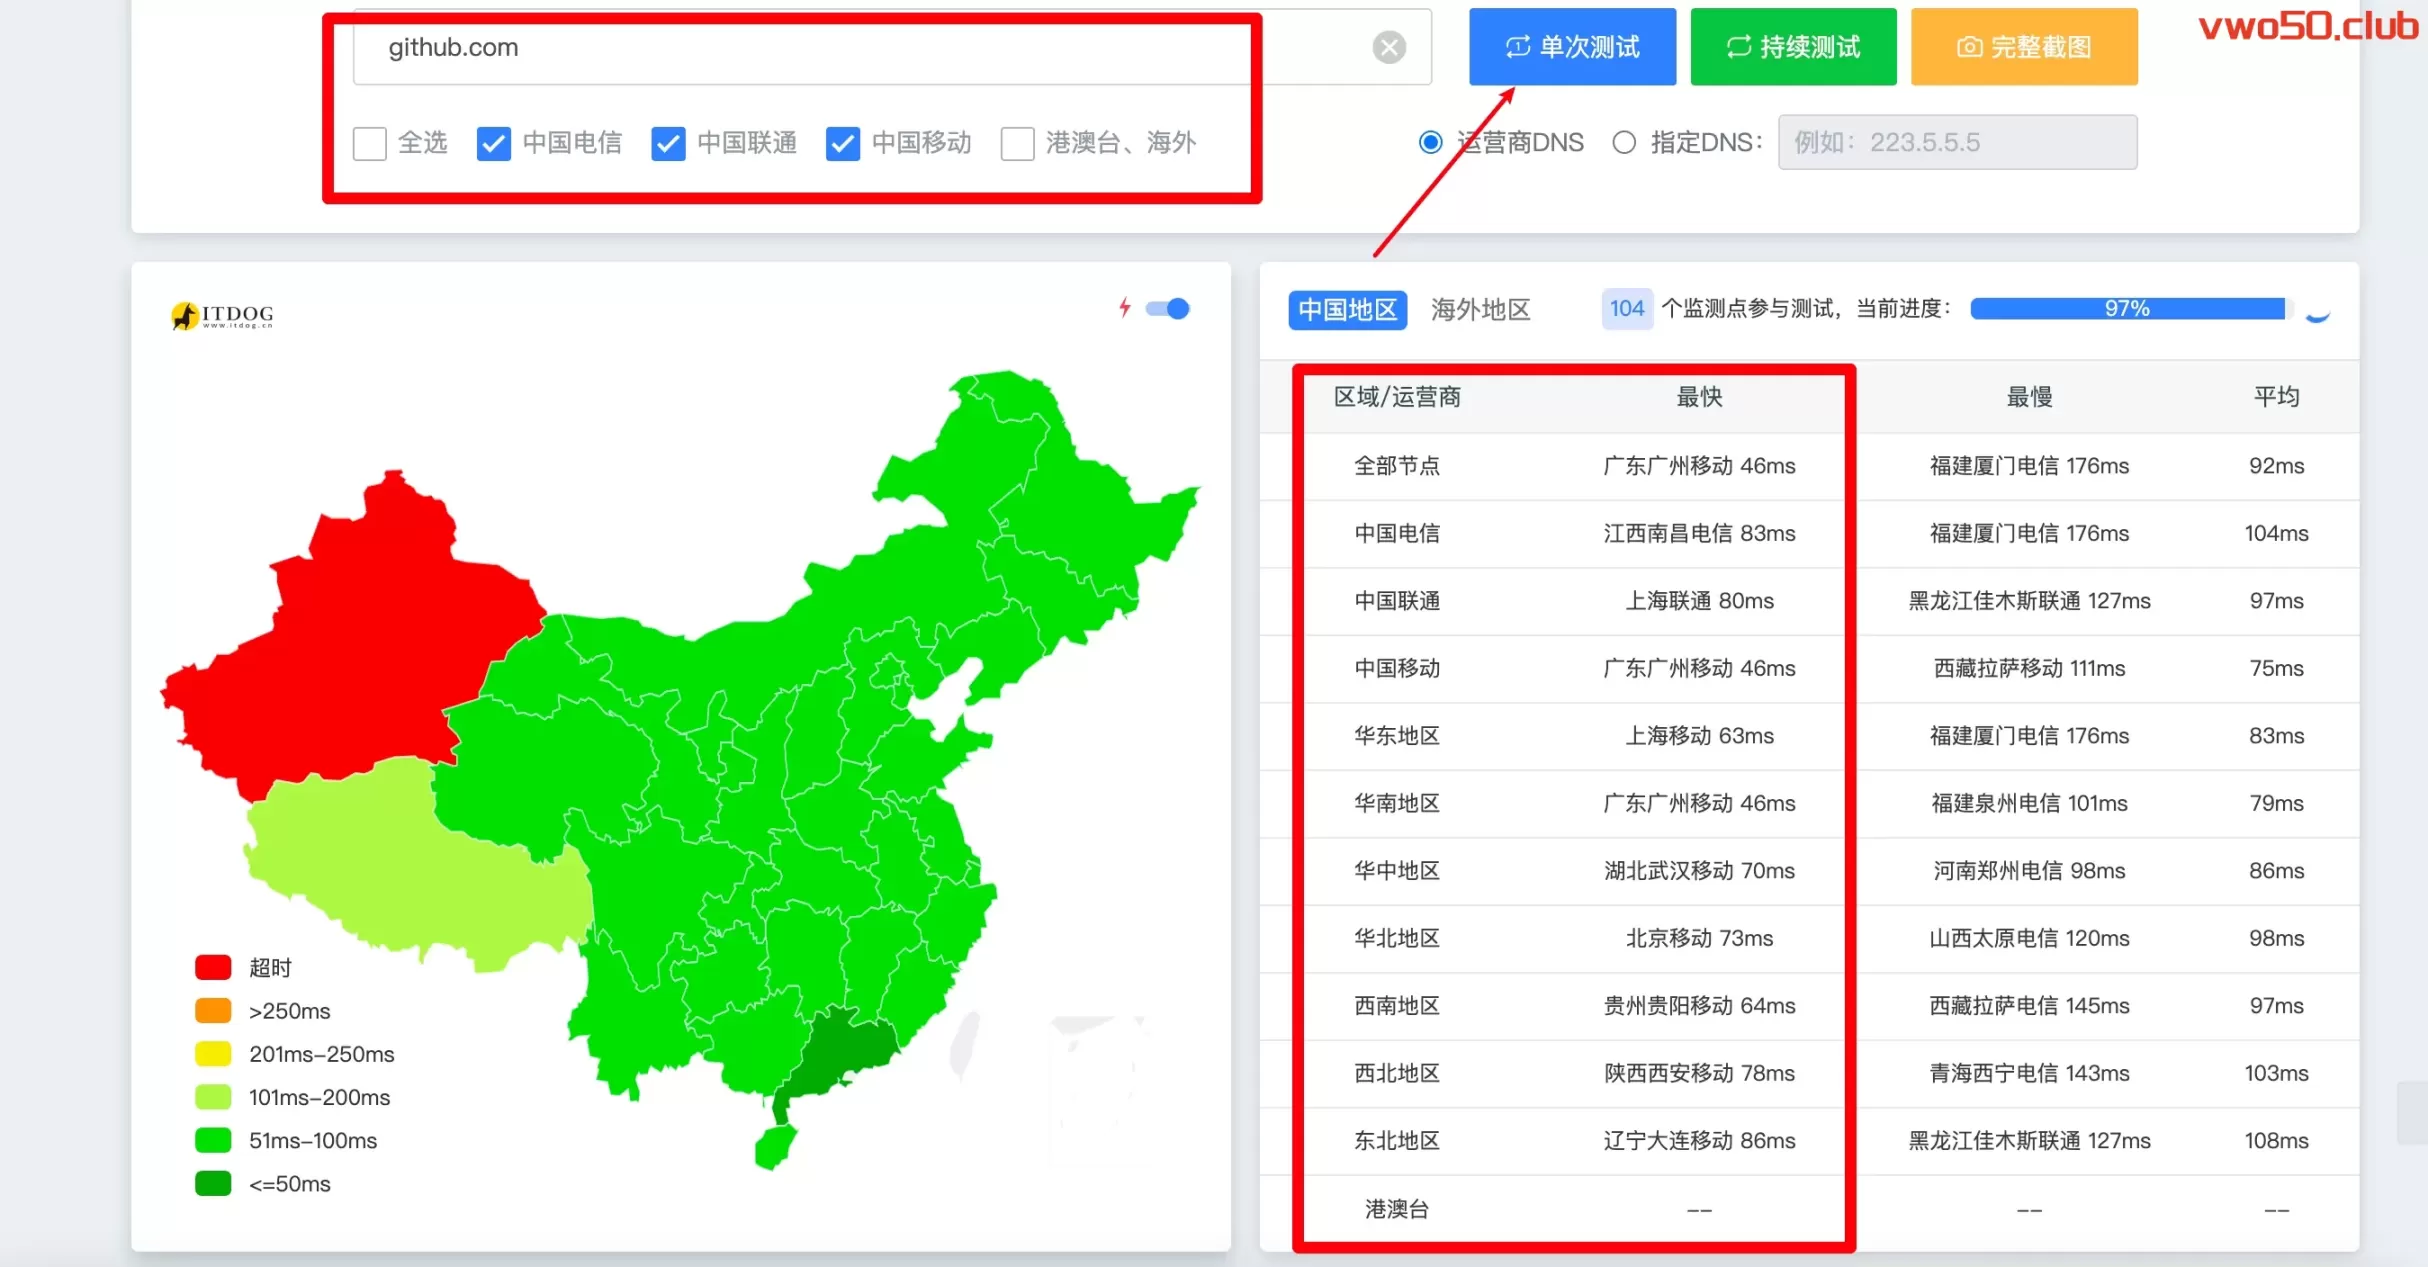Image resolution: width=2428 pixels, height=1267 pixels.
Task: Click the 完整截图 screenshot button
Action: (2024, 47)
